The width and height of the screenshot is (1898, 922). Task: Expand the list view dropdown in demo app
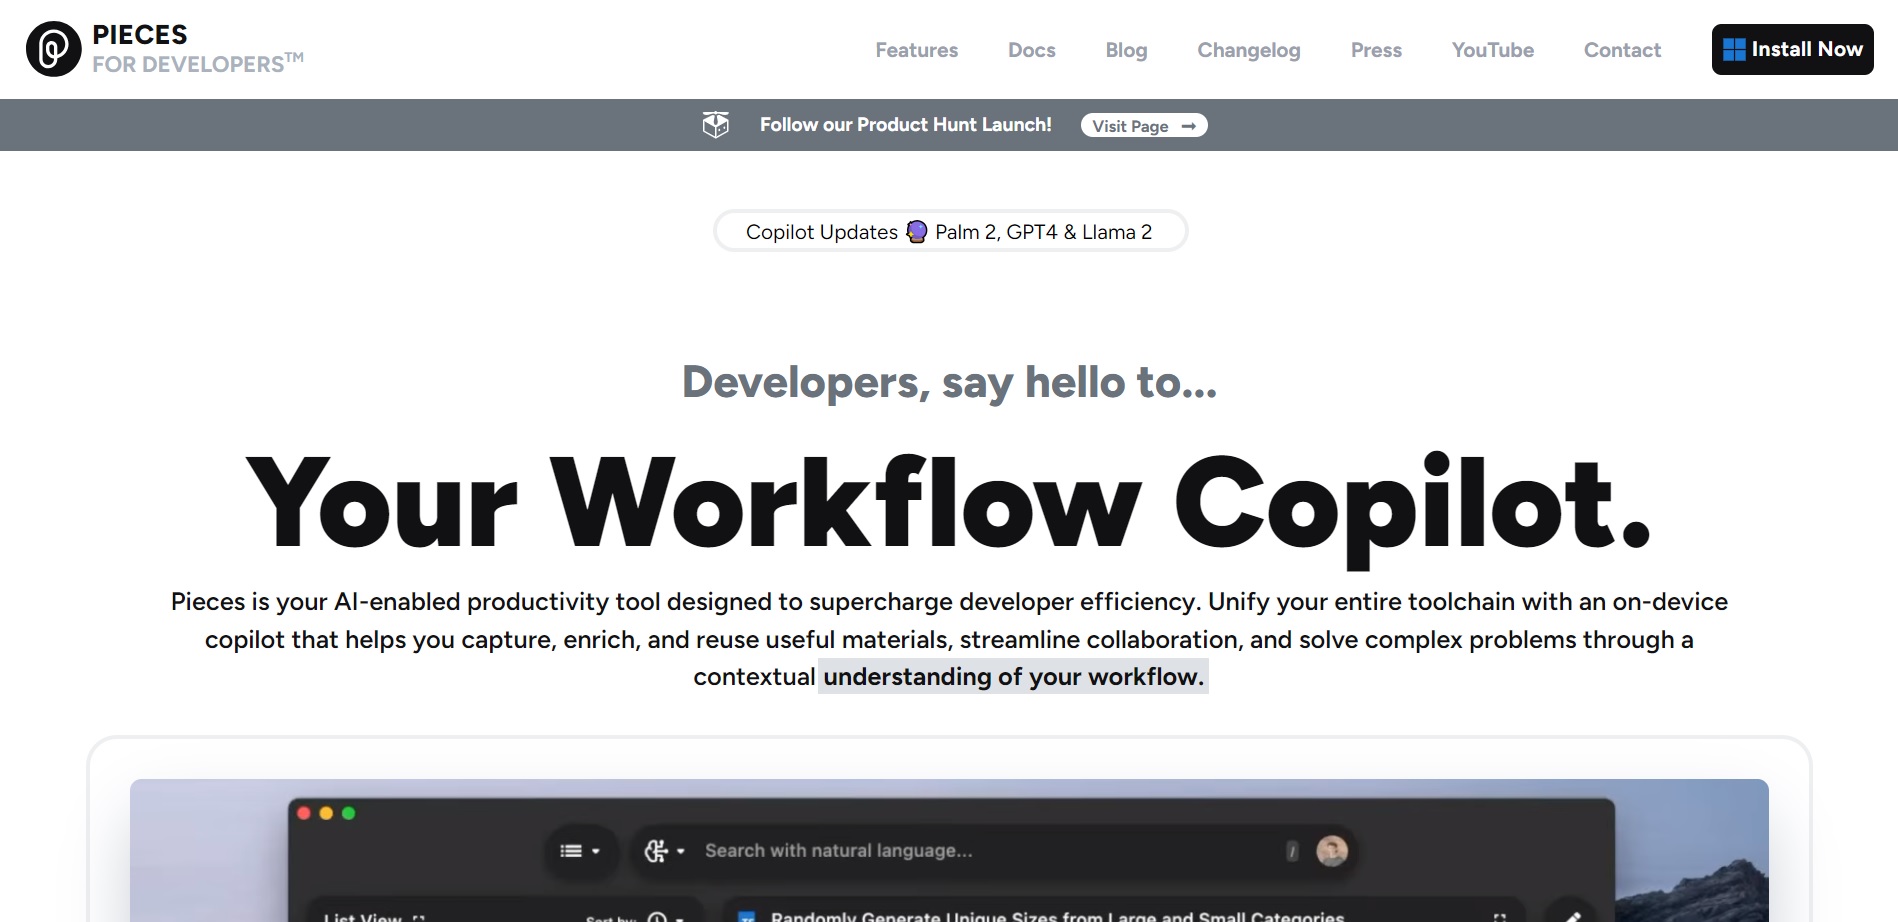(x=580, y=851)
